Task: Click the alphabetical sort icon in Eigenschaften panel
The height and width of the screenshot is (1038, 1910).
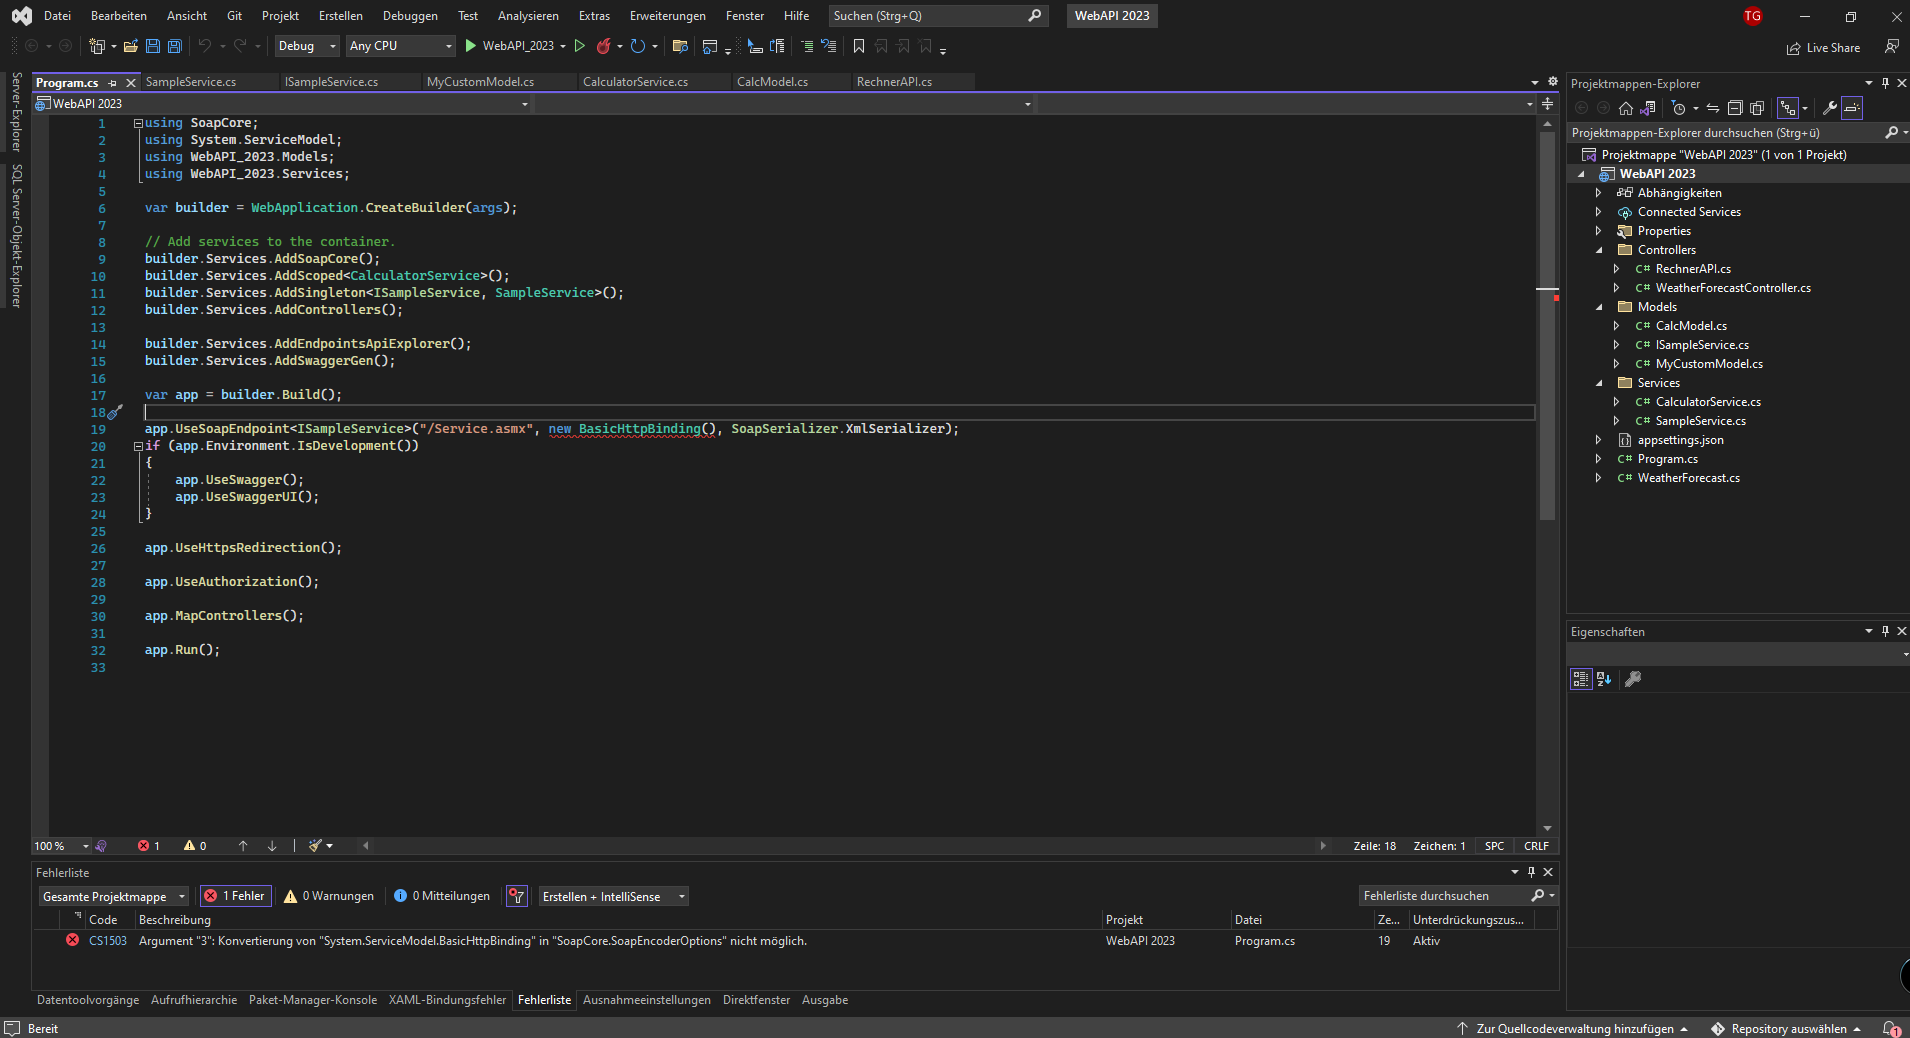Action: pos(1604,679)
